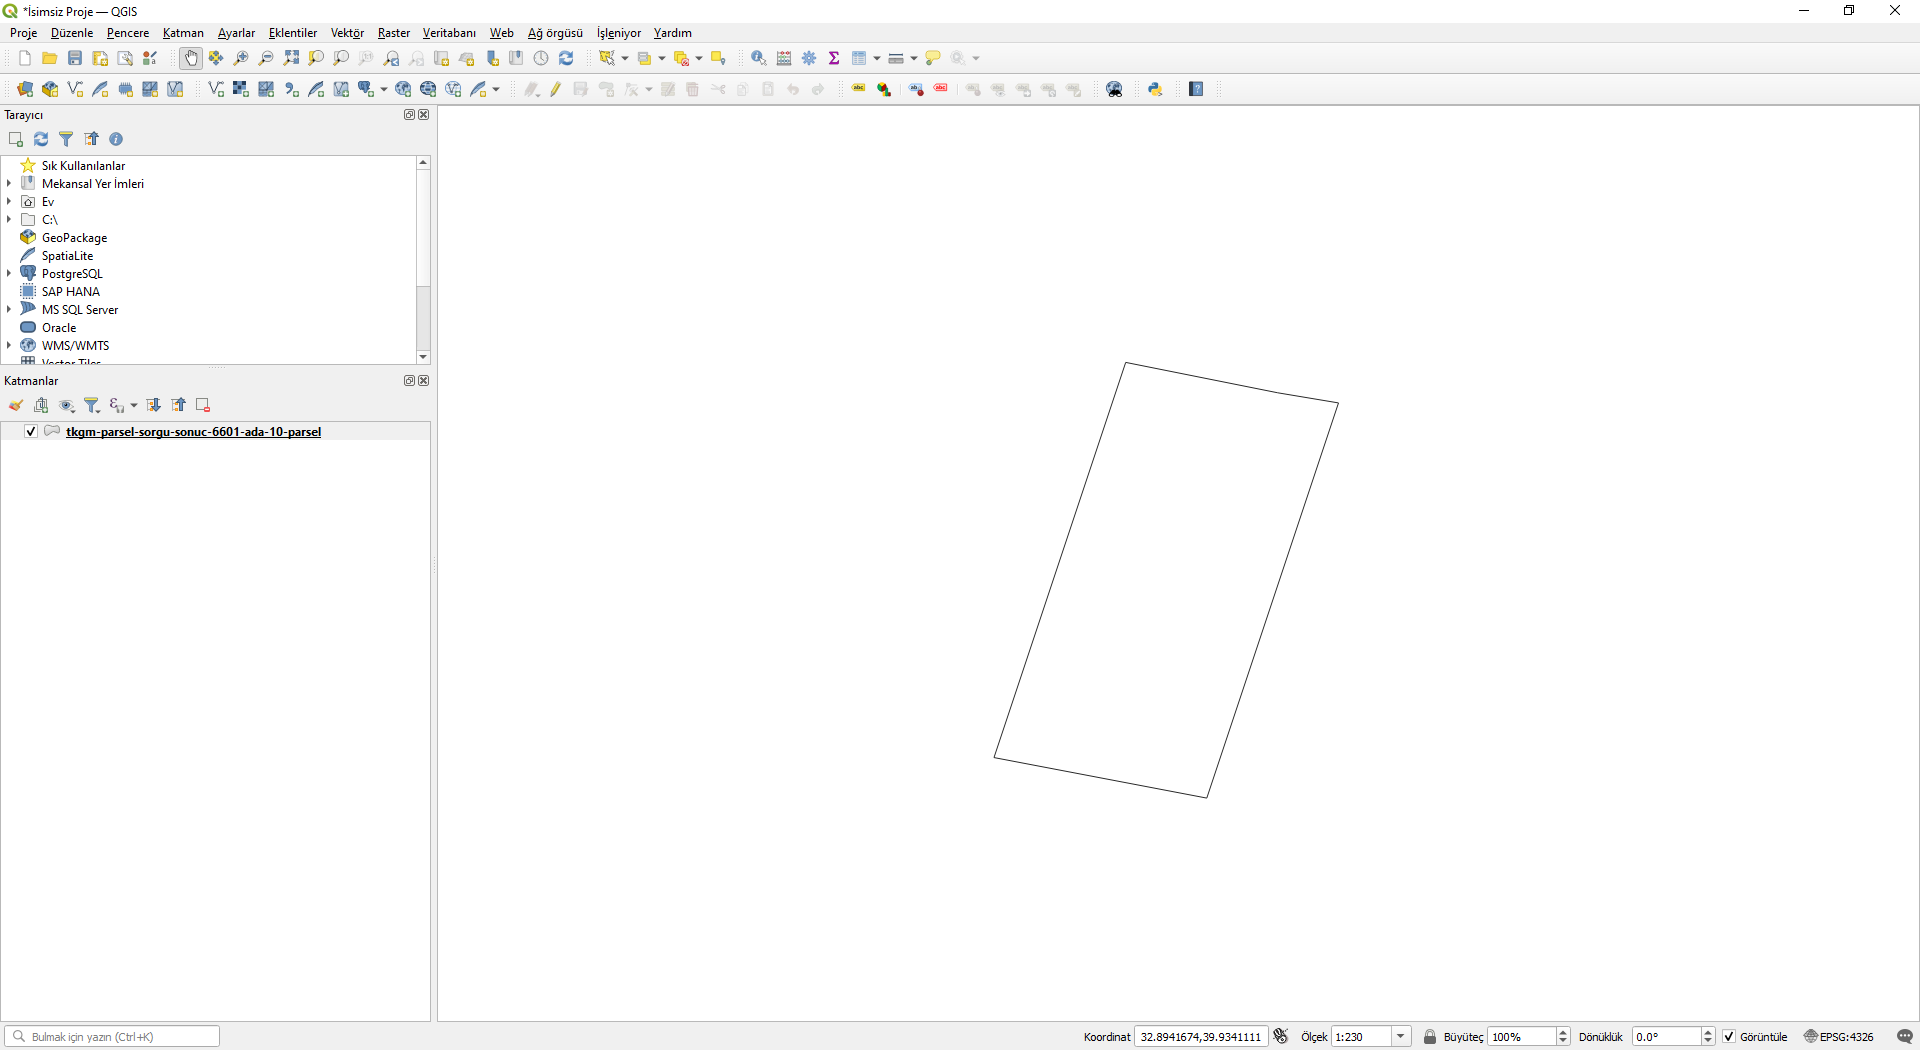Select Sık Kullanılanlar in browser tree

(83, 166)
